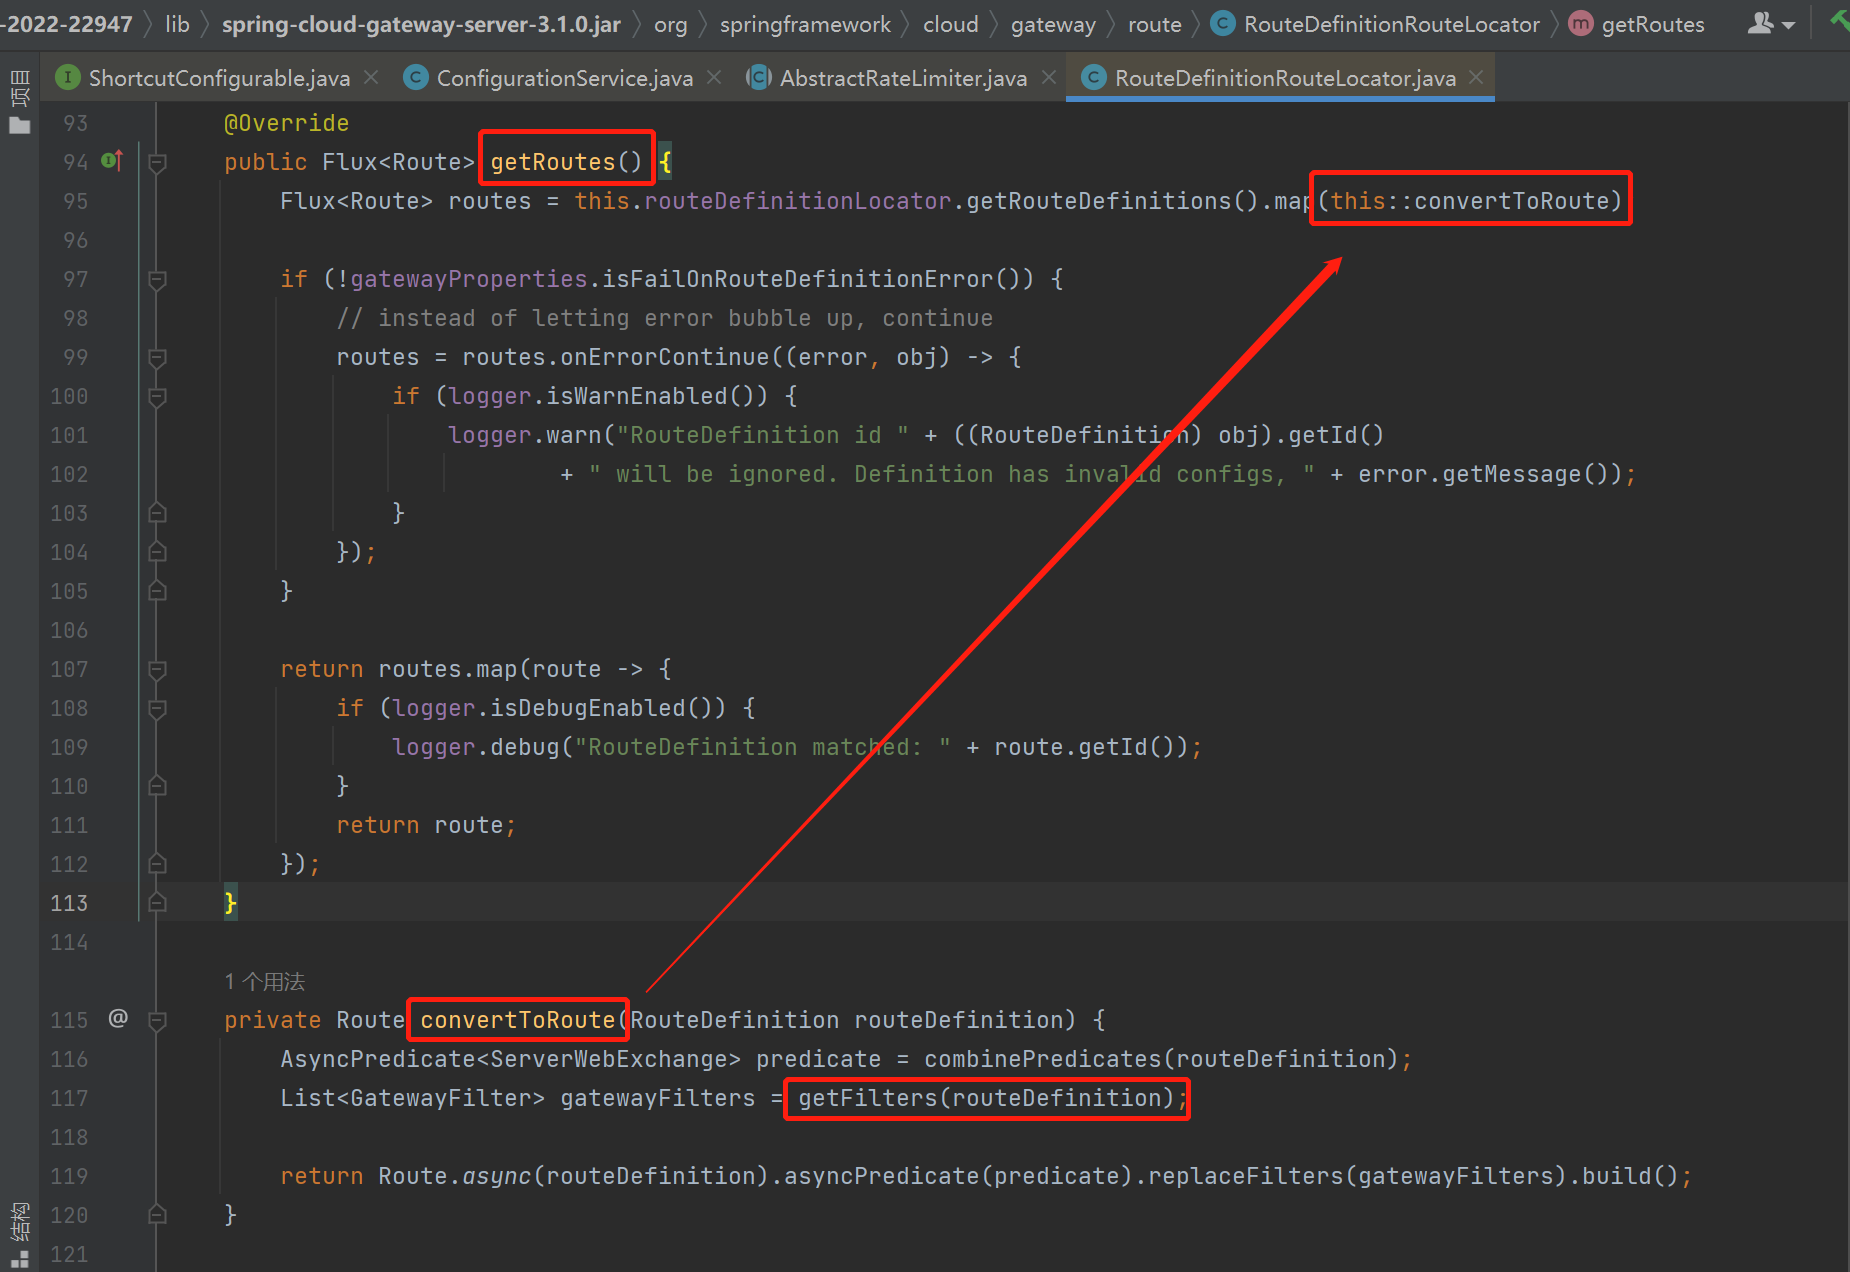This screenshot has height=1272, width=1850.
Task: Click the gateway breadcrumb
Action: pos(1053,24)
